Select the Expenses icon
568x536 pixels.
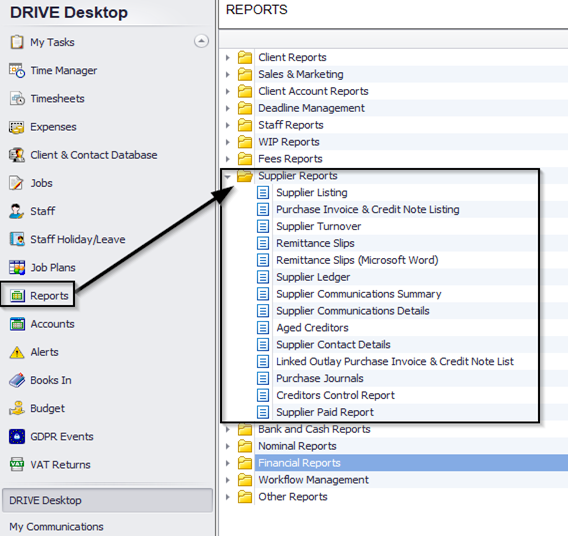pyautogui.click(x=17, y=127)
